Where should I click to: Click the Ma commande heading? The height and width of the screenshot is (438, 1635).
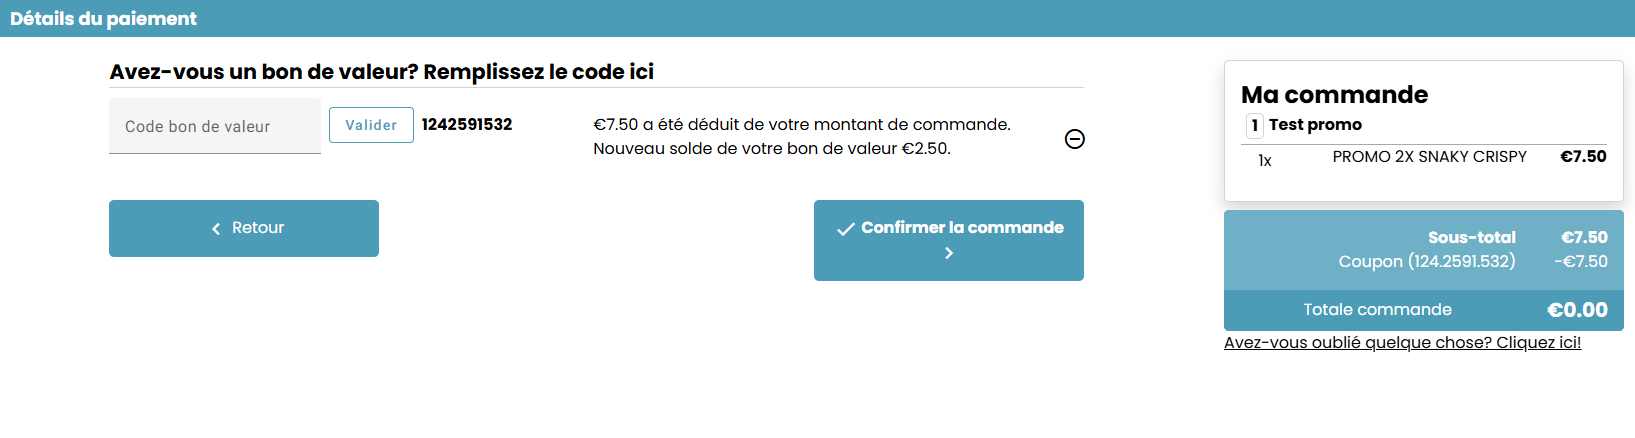1334,95
